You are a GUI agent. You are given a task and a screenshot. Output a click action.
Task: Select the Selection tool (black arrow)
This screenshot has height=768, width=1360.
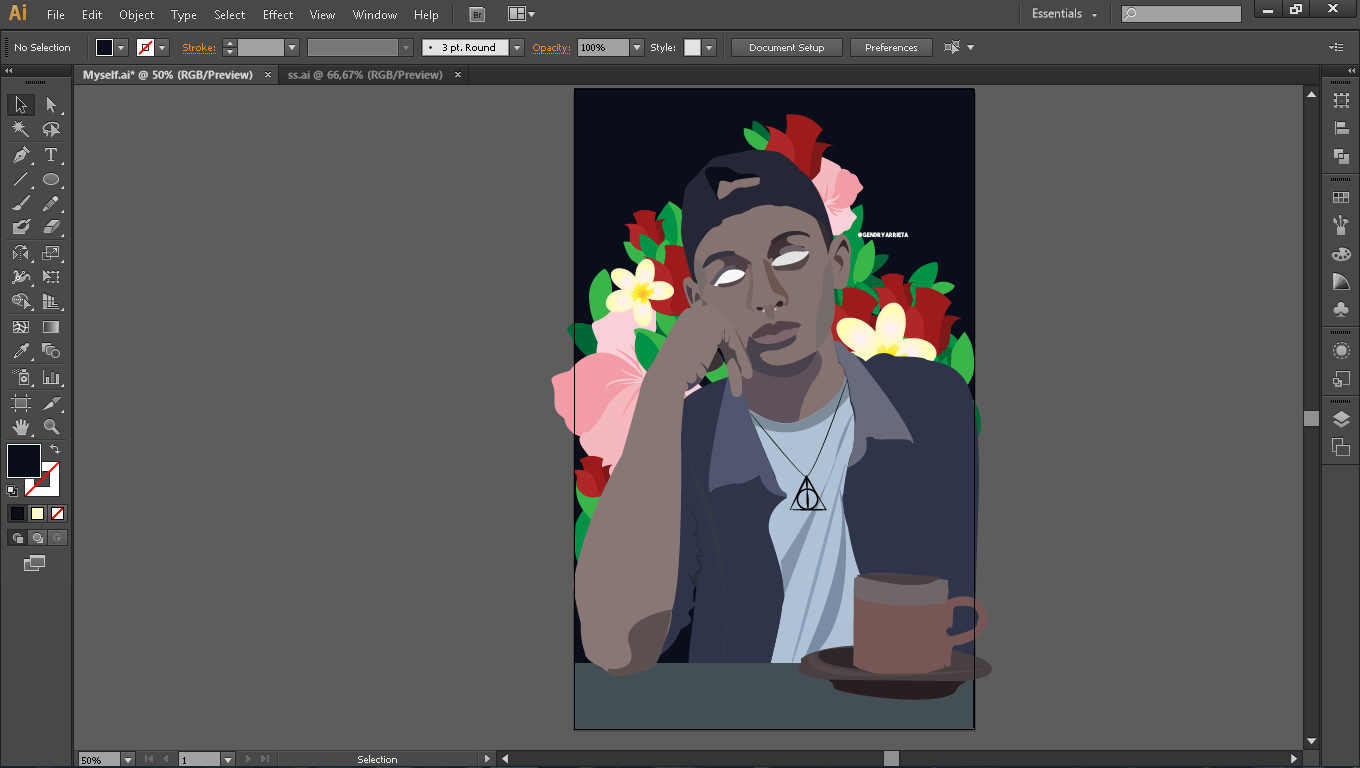21,105
